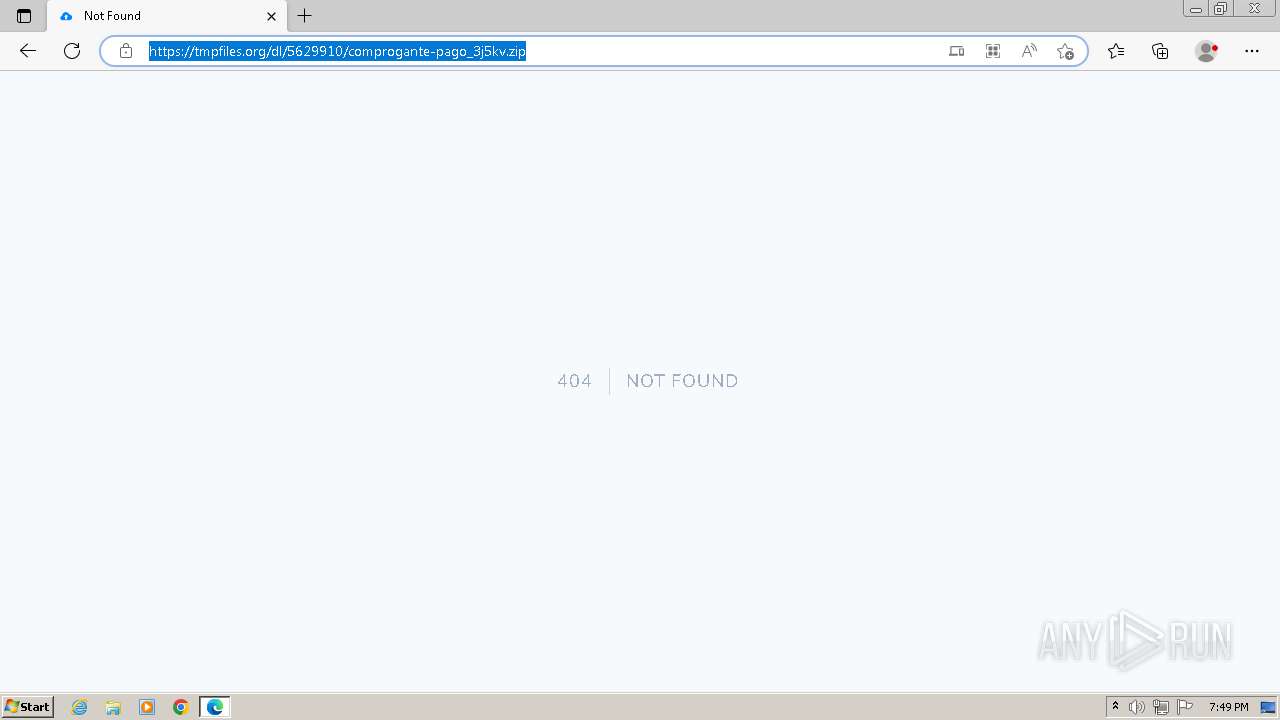Open the tab actions menu icon
The width and height of the screenshot is (1280, 720).
pos(24,16)
